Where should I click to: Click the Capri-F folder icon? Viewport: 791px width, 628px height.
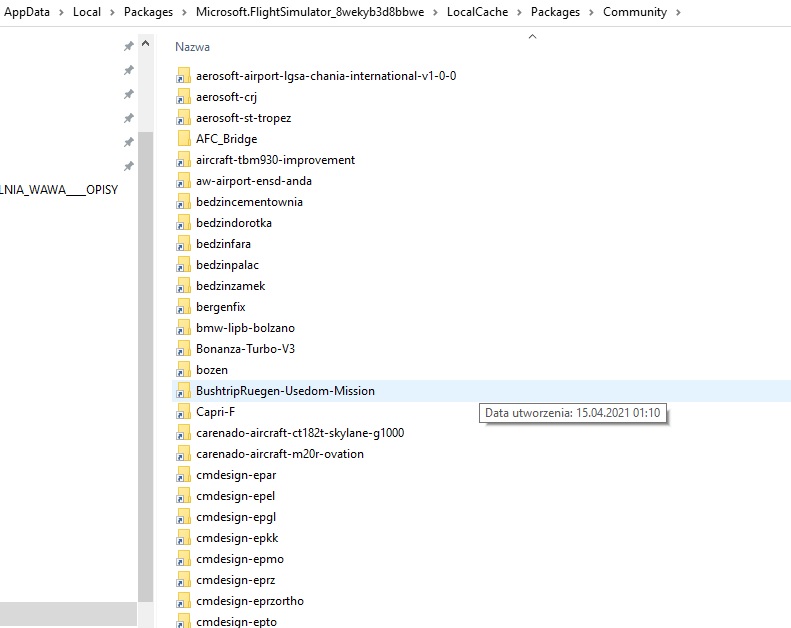183,412
